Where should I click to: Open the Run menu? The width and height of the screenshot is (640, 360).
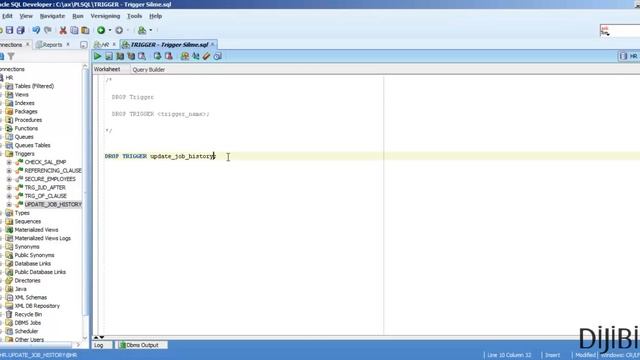(78, 16)
